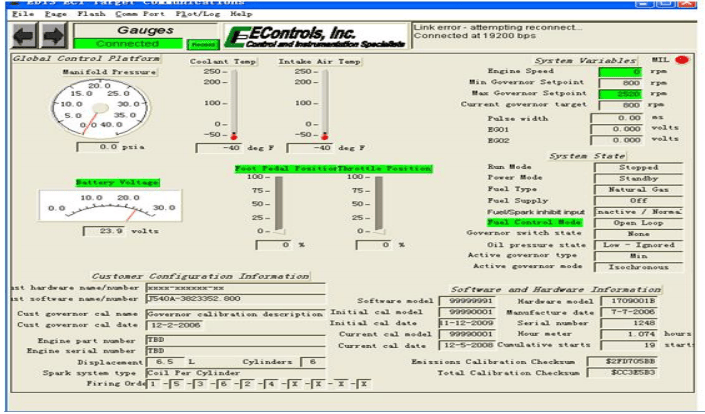Click the Manifold Pressure dial gauge
The width and height of the screenshot is (705, 414).
coord(100,108)
